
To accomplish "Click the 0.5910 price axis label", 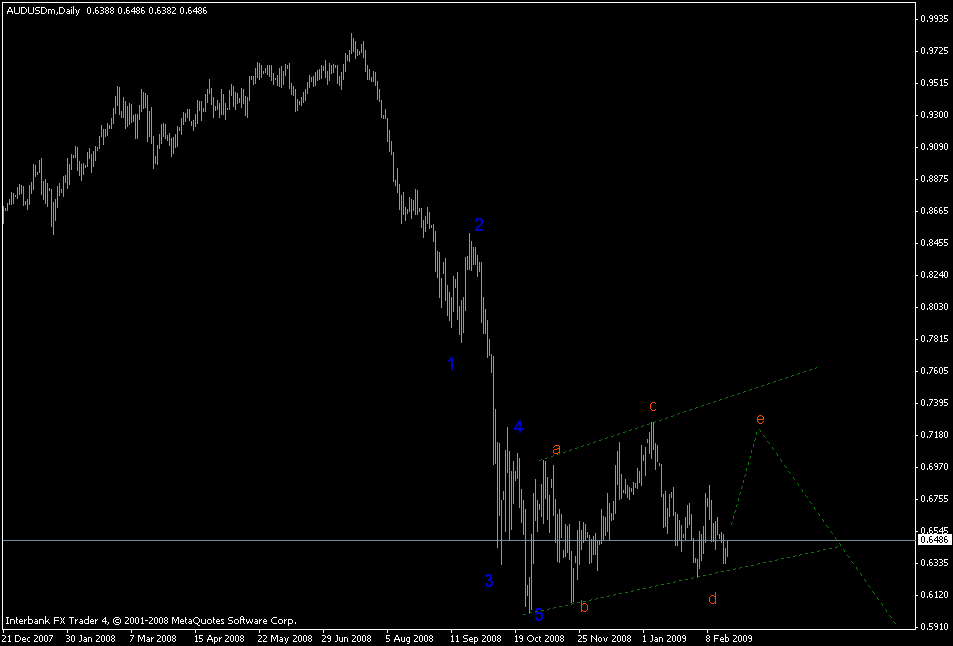I will [932, 627].
